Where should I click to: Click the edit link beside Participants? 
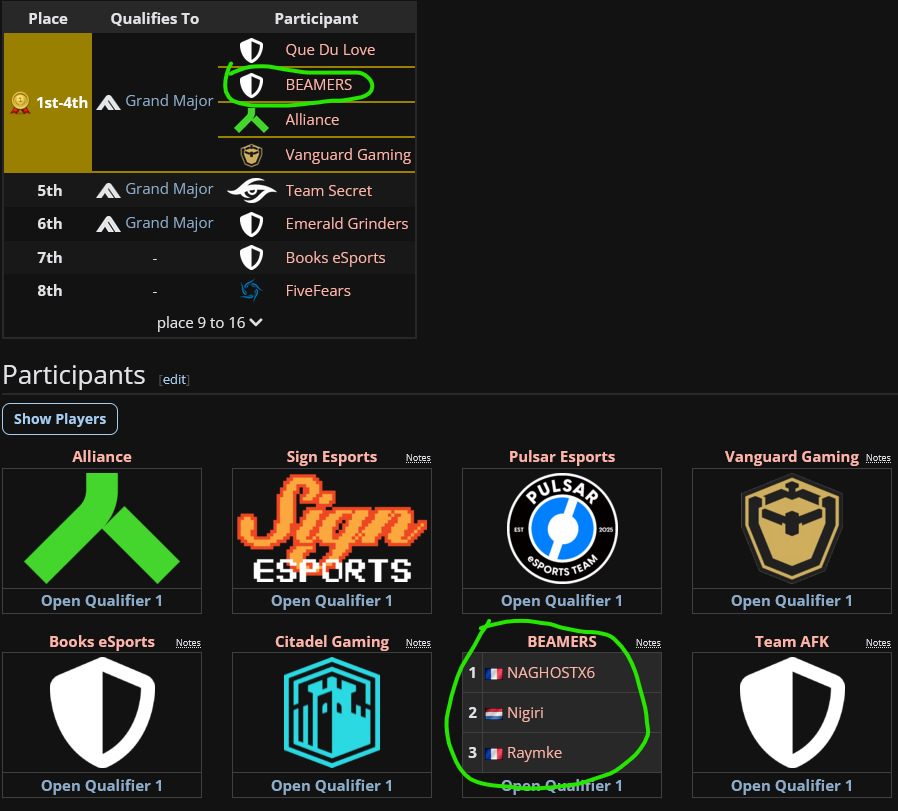click(x=174, y=380)
